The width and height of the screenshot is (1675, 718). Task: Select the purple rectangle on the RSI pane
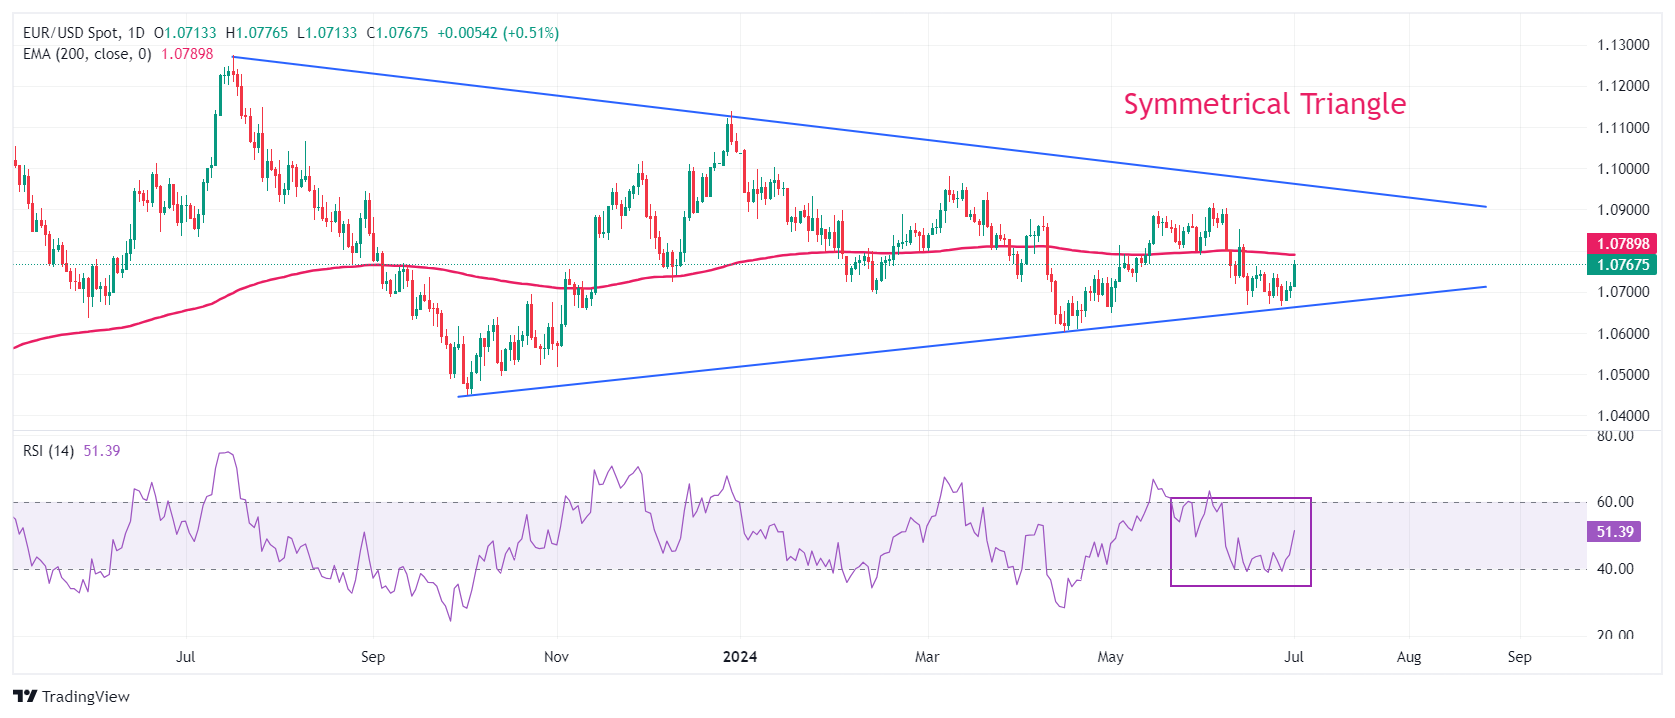coord(1240,585)
